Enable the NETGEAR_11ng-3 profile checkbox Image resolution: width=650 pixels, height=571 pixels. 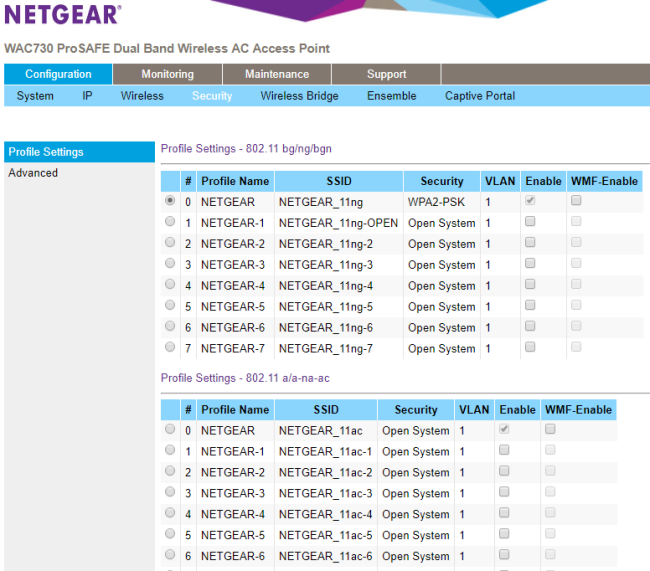tap(530, 263)
